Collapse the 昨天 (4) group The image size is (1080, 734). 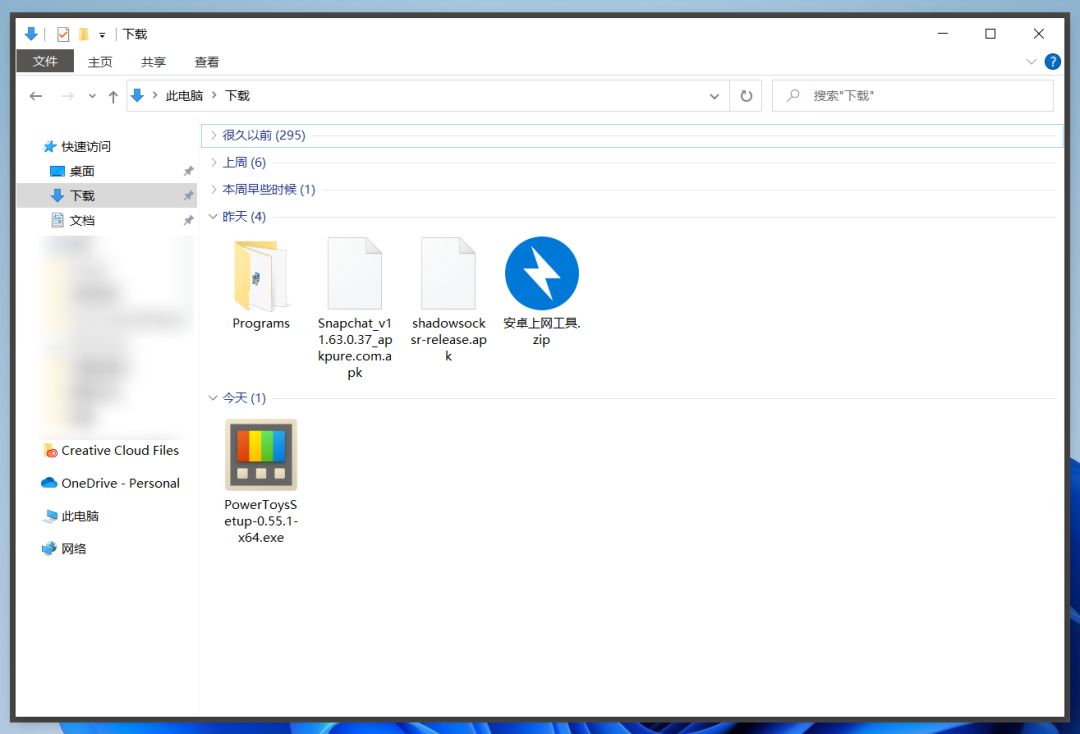click(213, 217)
